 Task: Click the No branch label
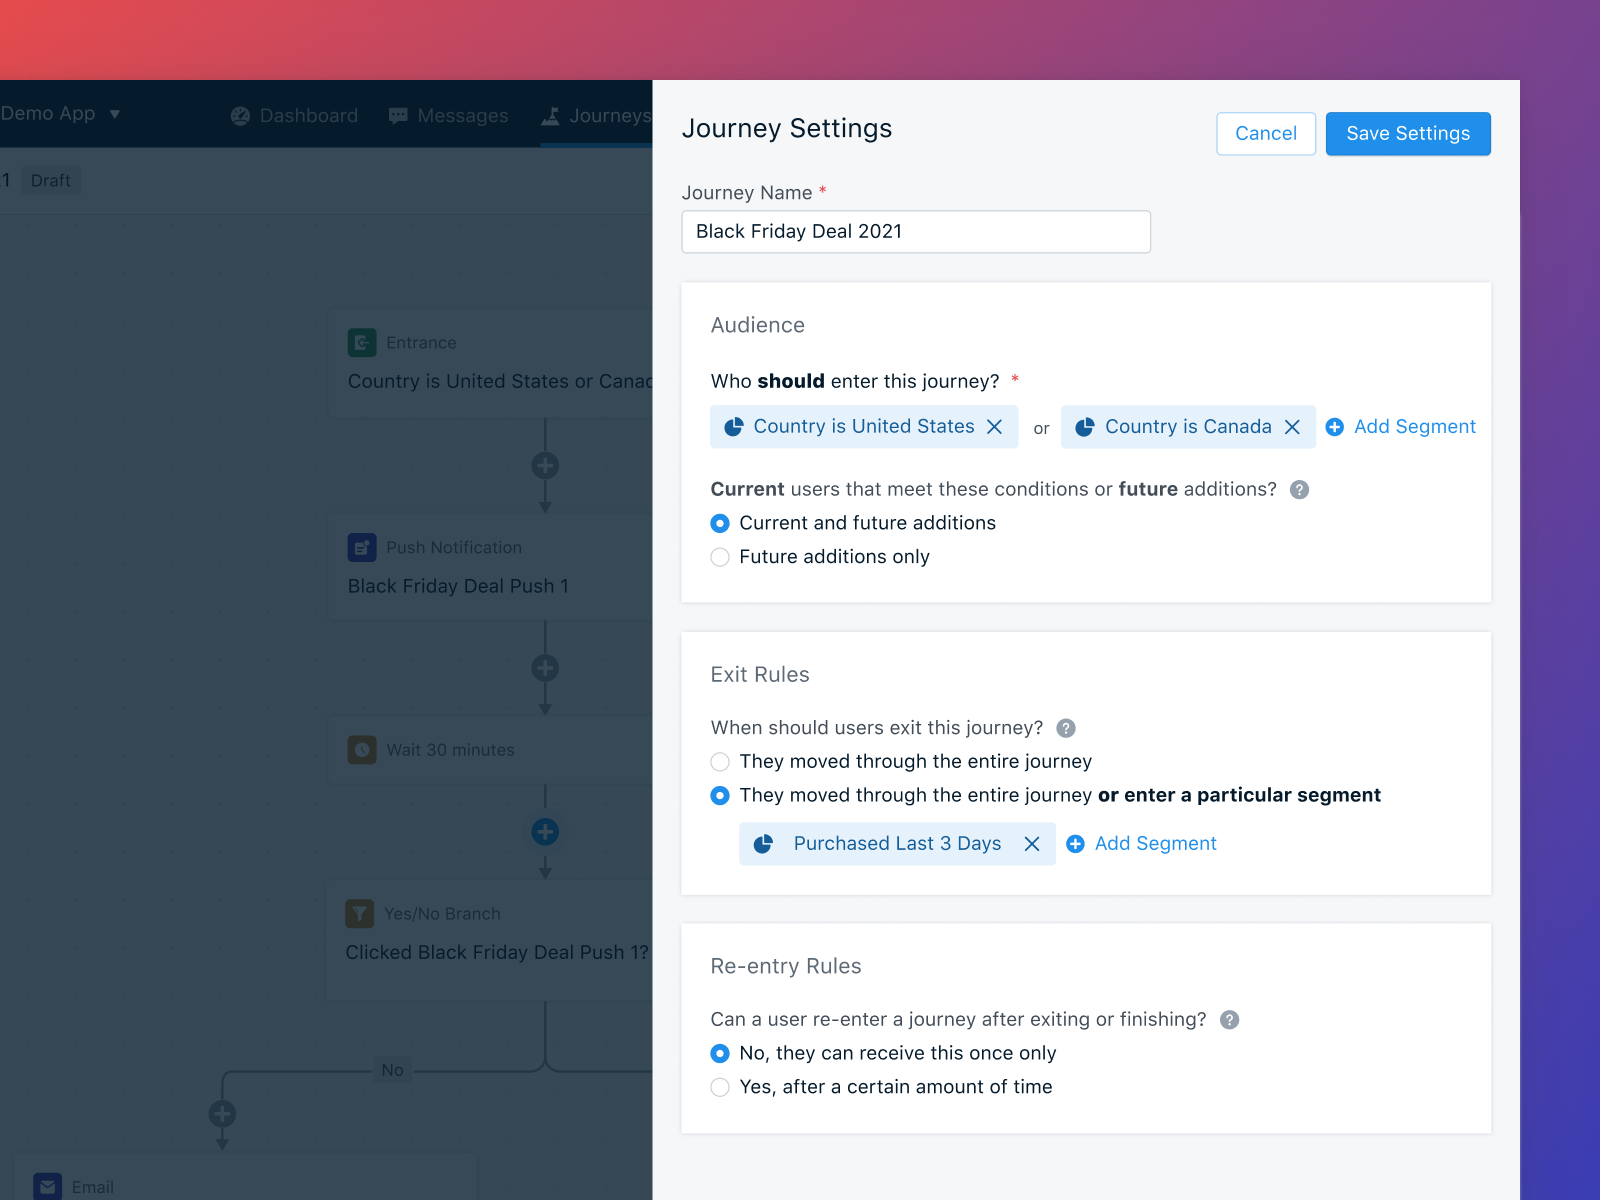pos(392,1070)
